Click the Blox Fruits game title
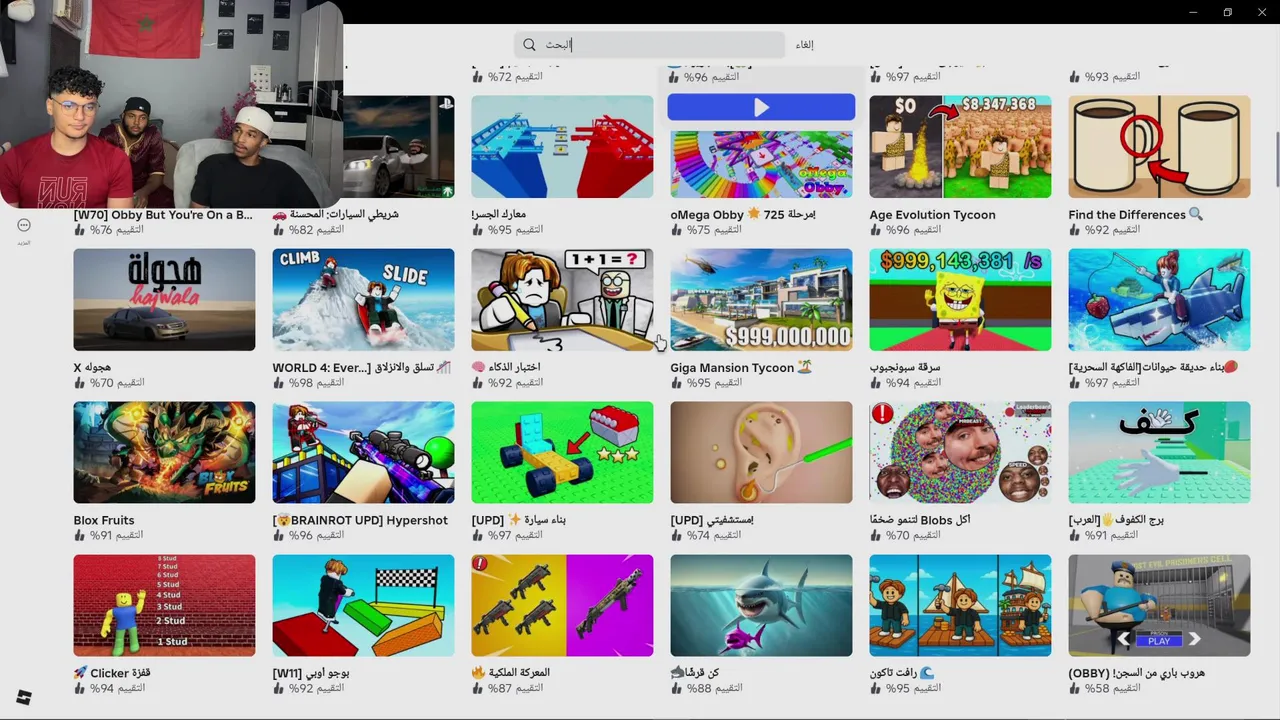Viewport: 1280px width, 720px height. [x=104, y=520]
